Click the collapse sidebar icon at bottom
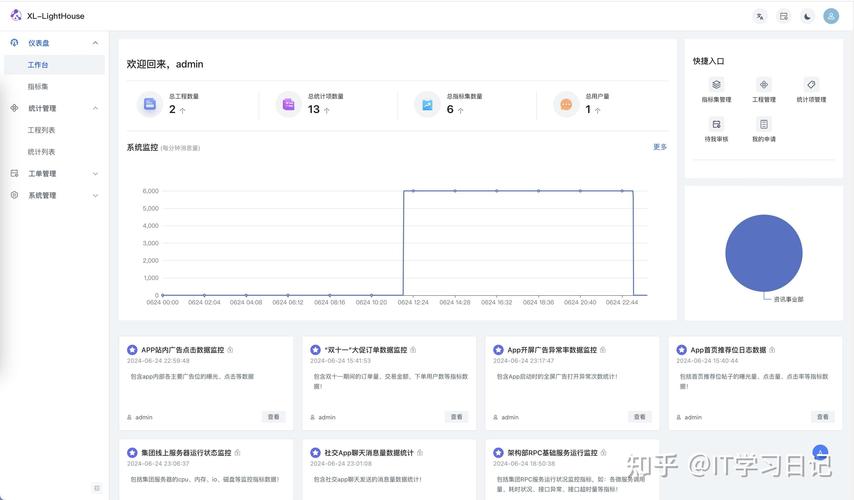 click(97, 487)
